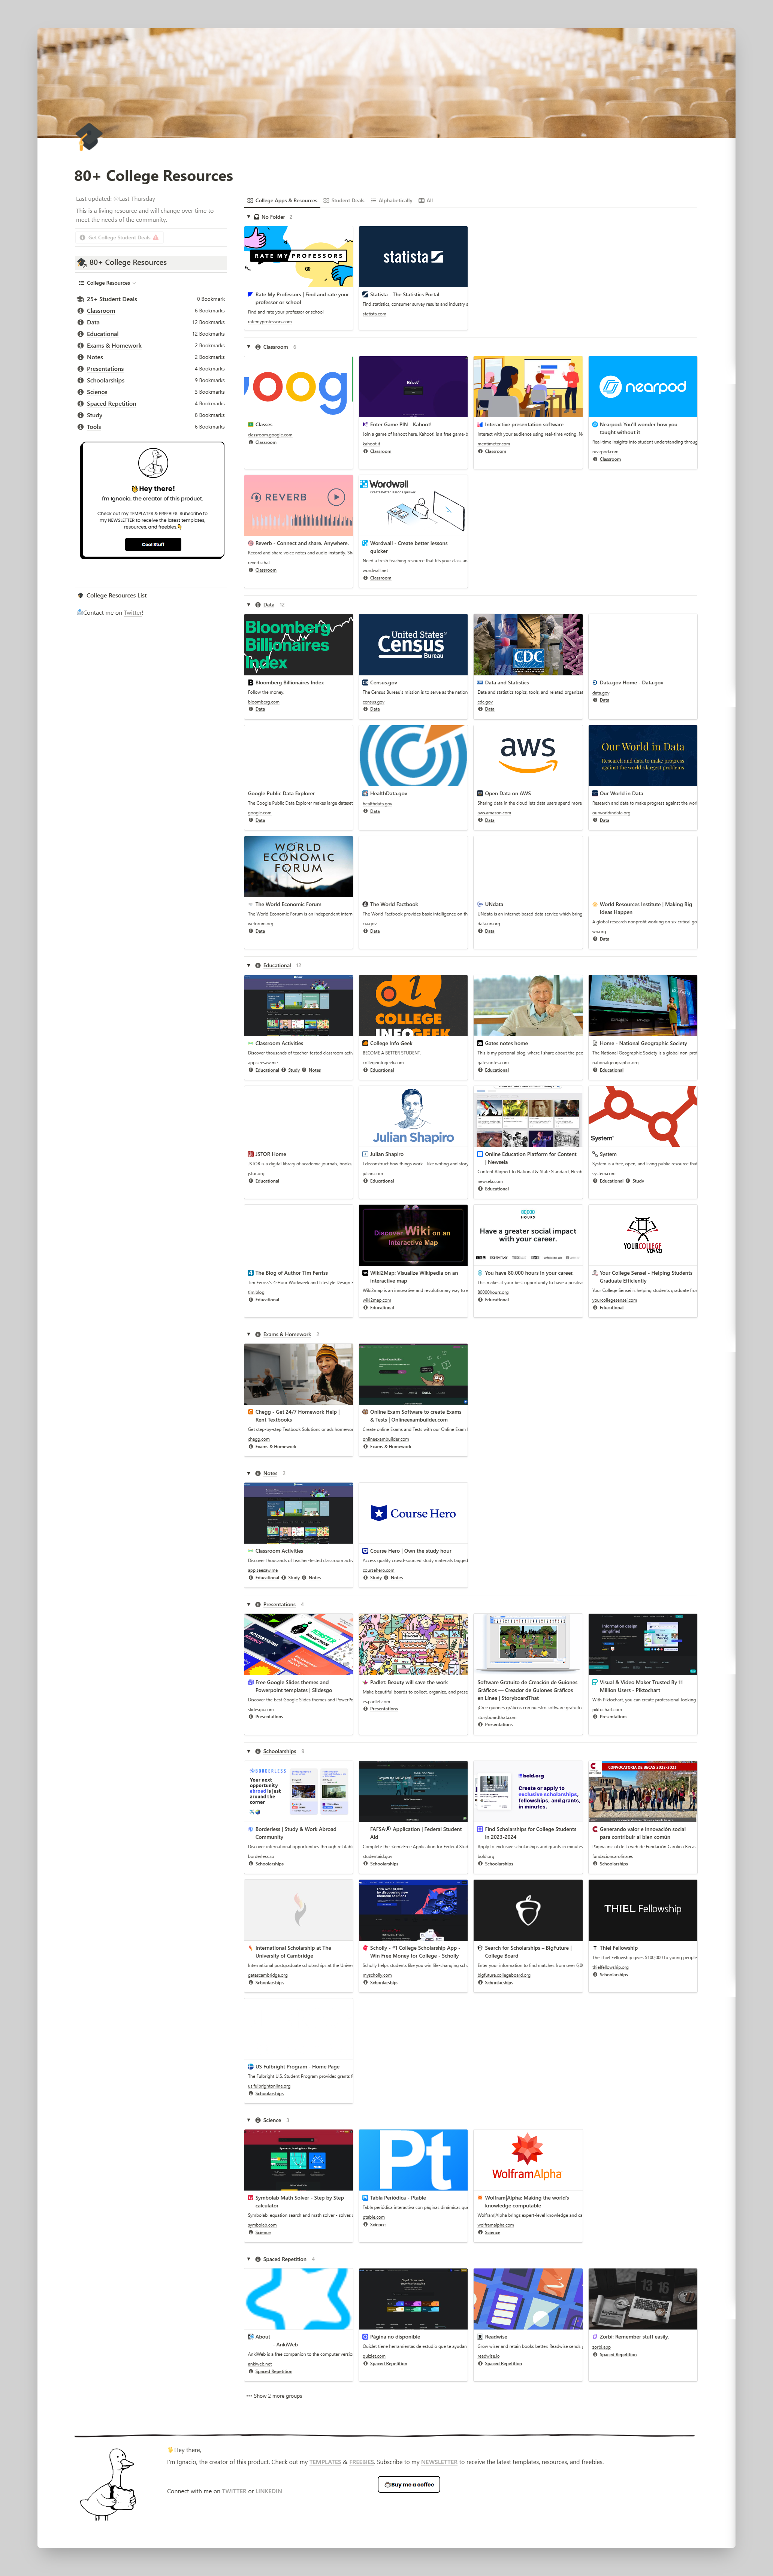
Task: Open the nearpod thumbnail image
Action: tap(643, 387)
